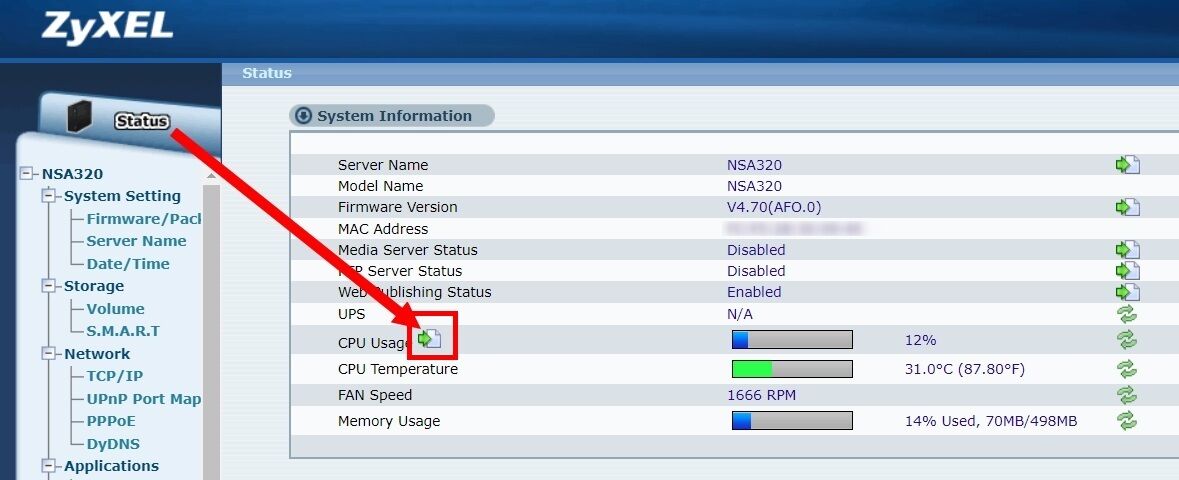
Task: Click the ZyXEL logo
Action: (107, 27)
